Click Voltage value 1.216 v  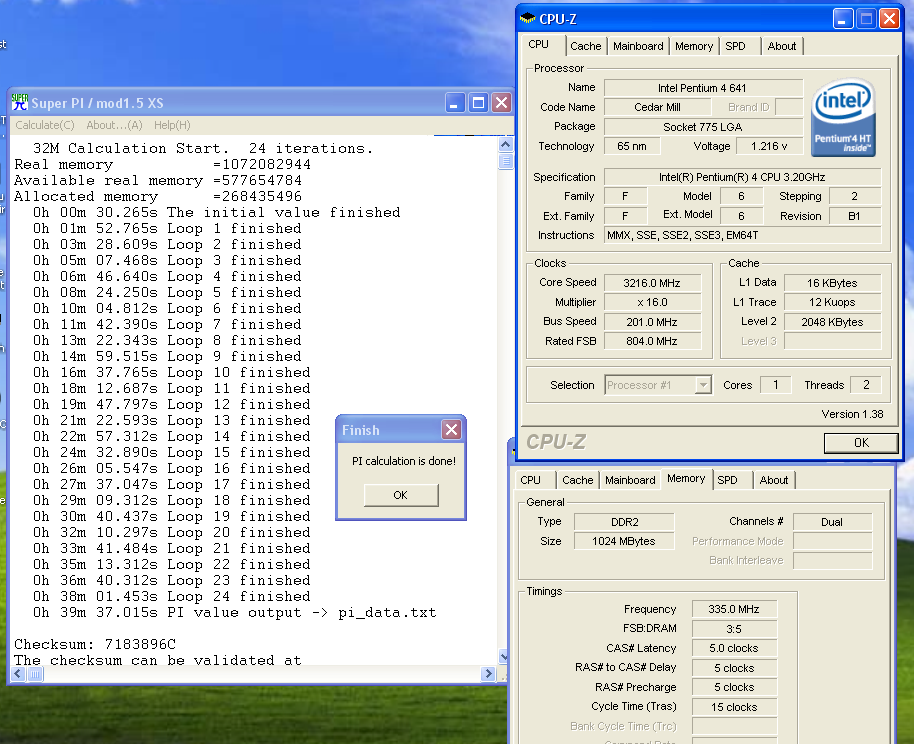(x=769, y=146)
